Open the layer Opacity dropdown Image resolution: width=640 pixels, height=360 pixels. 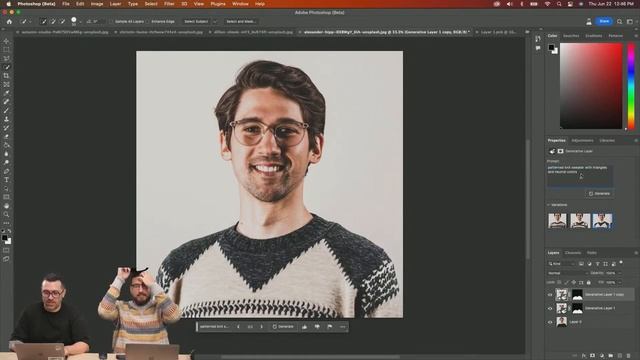(619, 273)
